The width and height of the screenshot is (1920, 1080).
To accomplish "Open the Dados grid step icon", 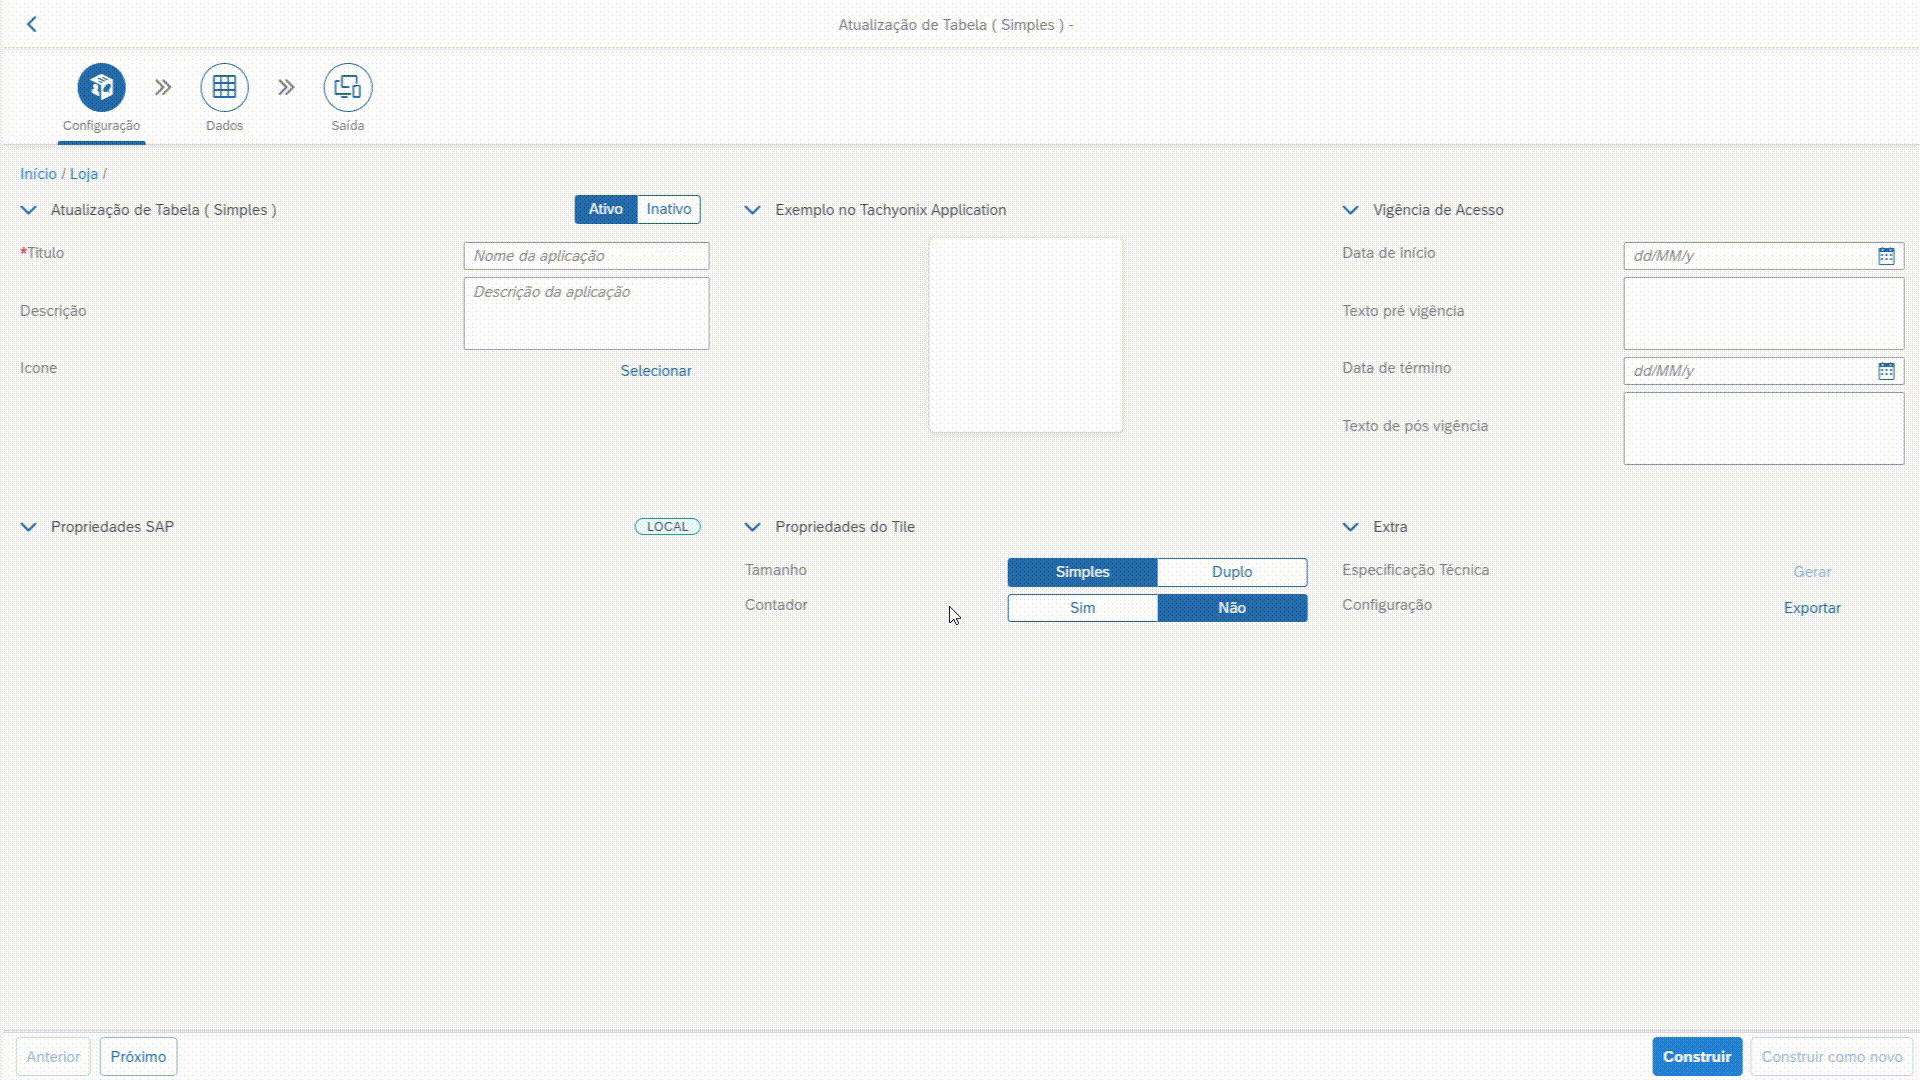I will (224, 88).
